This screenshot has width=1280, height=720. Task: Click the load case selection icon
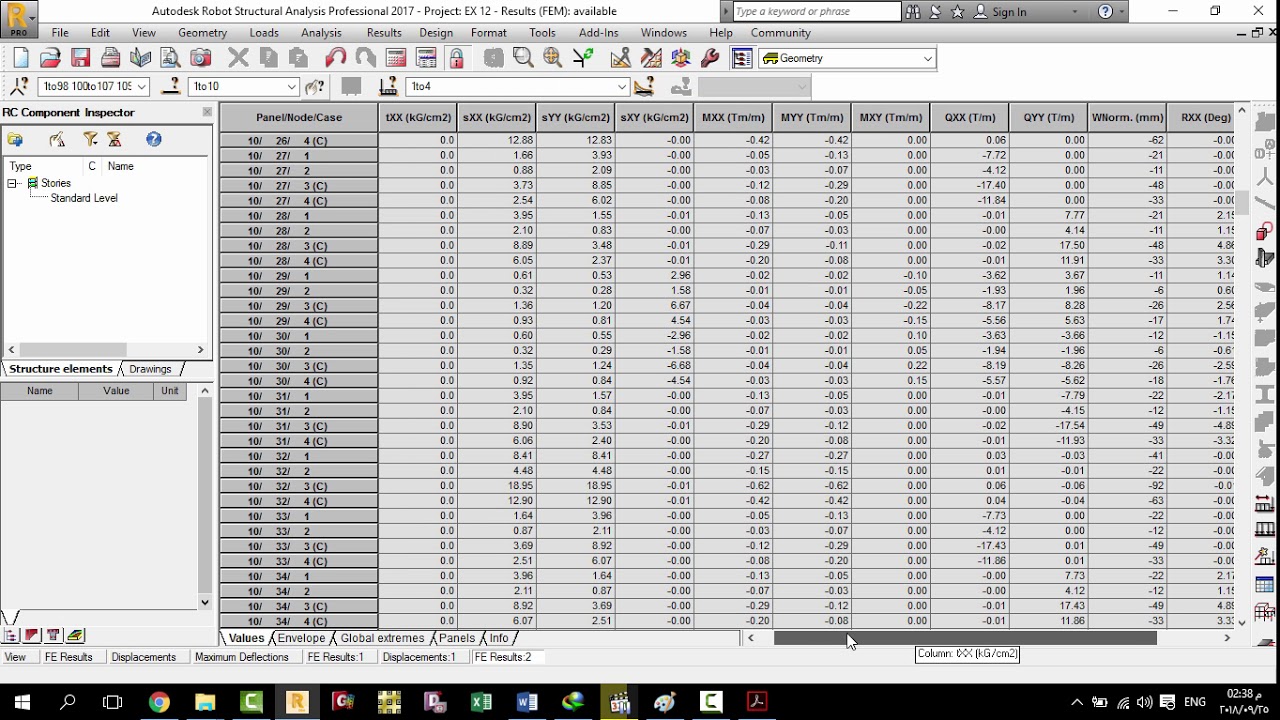[x=389, y=87]
